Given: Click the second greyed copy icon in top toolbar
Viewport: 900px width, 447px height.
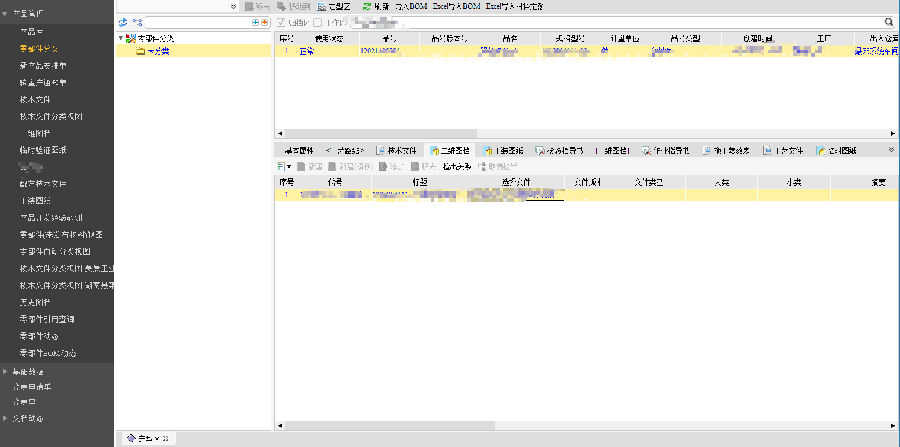Looking at the screenshot, I should click(x=281, y=7).
